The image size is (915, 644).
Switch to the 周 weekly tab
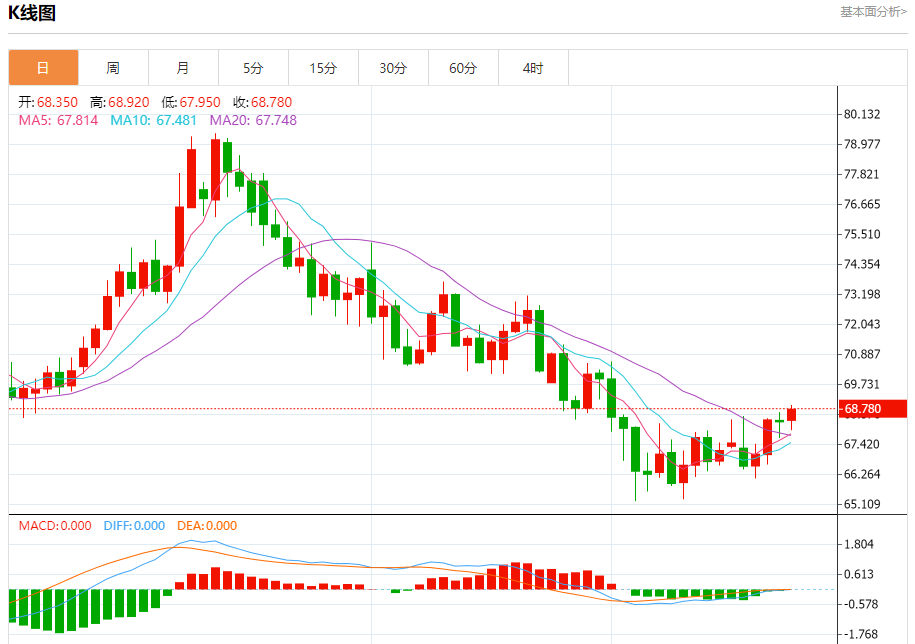point(113,68)
